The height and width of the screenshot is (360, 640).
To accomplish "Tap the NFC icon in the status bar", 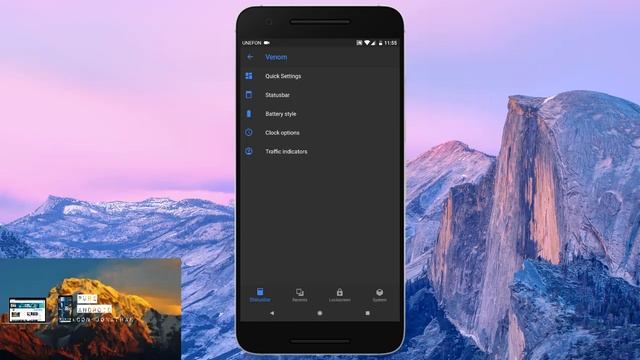I will [x=359, y=43].
